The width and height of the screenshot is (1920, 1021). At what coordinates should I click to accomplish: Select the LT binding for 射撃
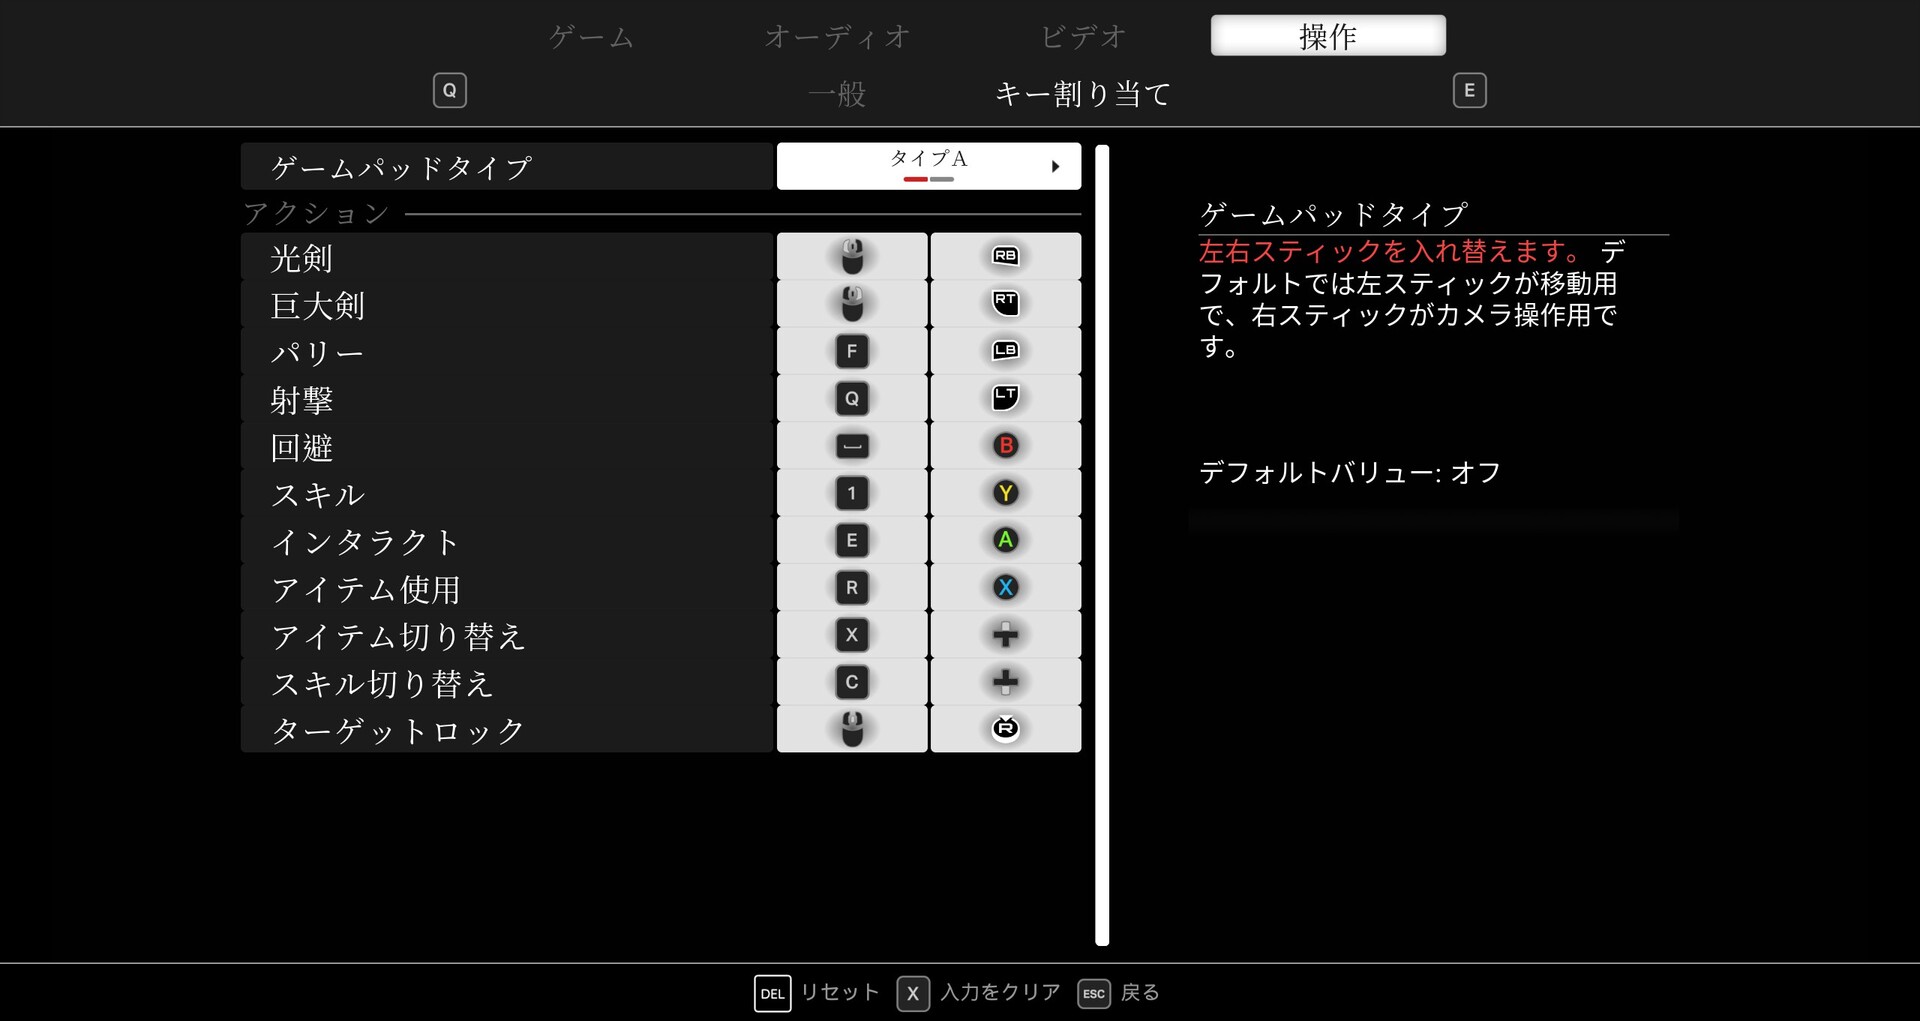point(1005,398)
